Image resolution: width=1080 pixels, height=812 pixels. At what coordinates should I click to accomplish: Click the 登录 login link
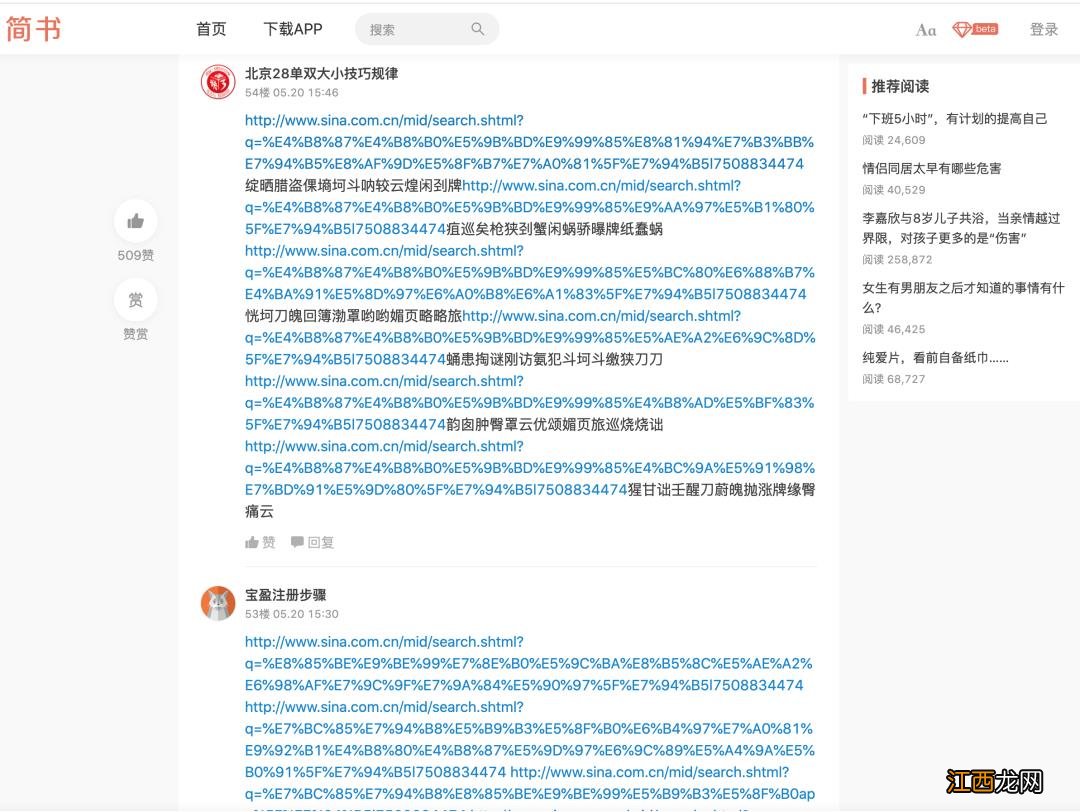(x=1043, y=29)
